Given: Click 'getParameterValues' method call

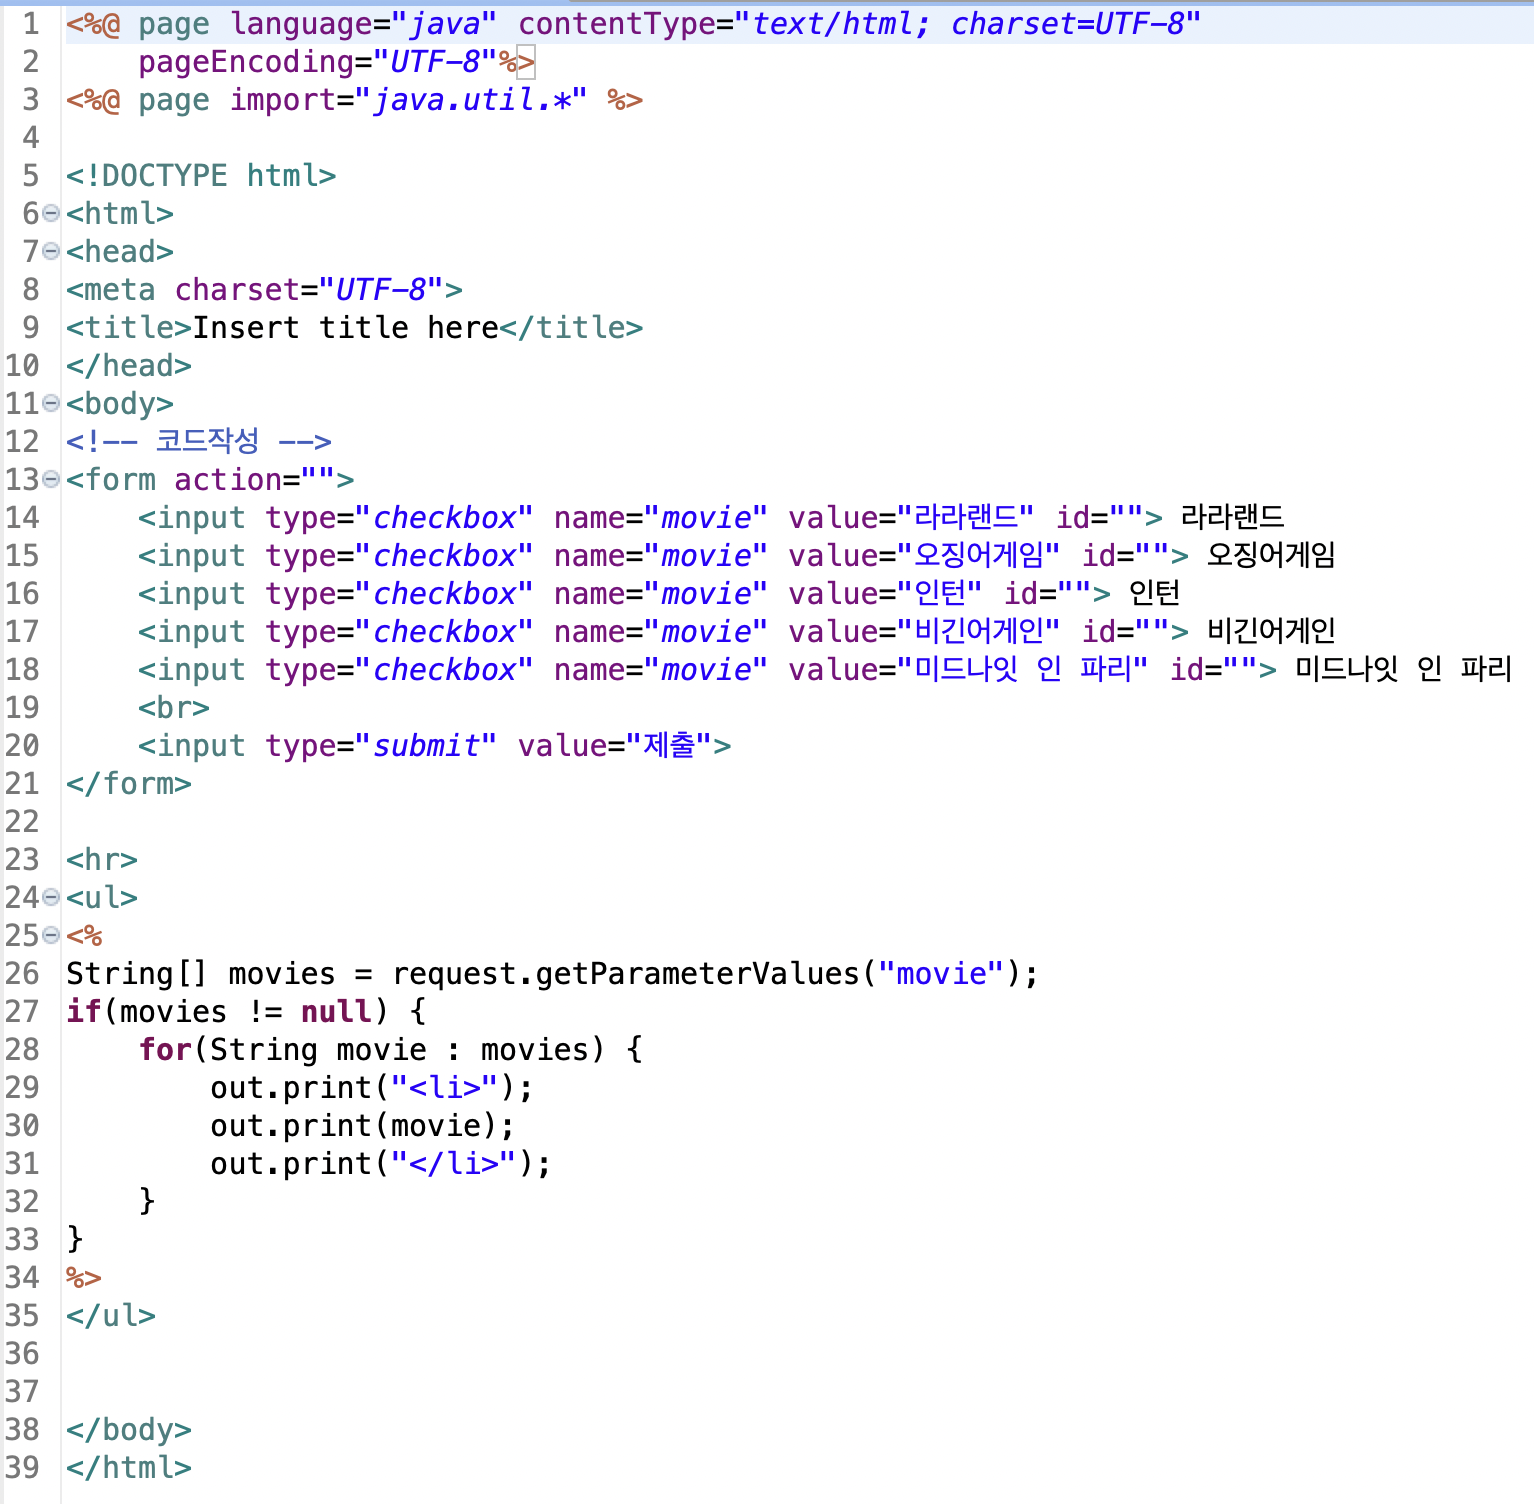Looking at the screenshot, I should tap(698, 974).
